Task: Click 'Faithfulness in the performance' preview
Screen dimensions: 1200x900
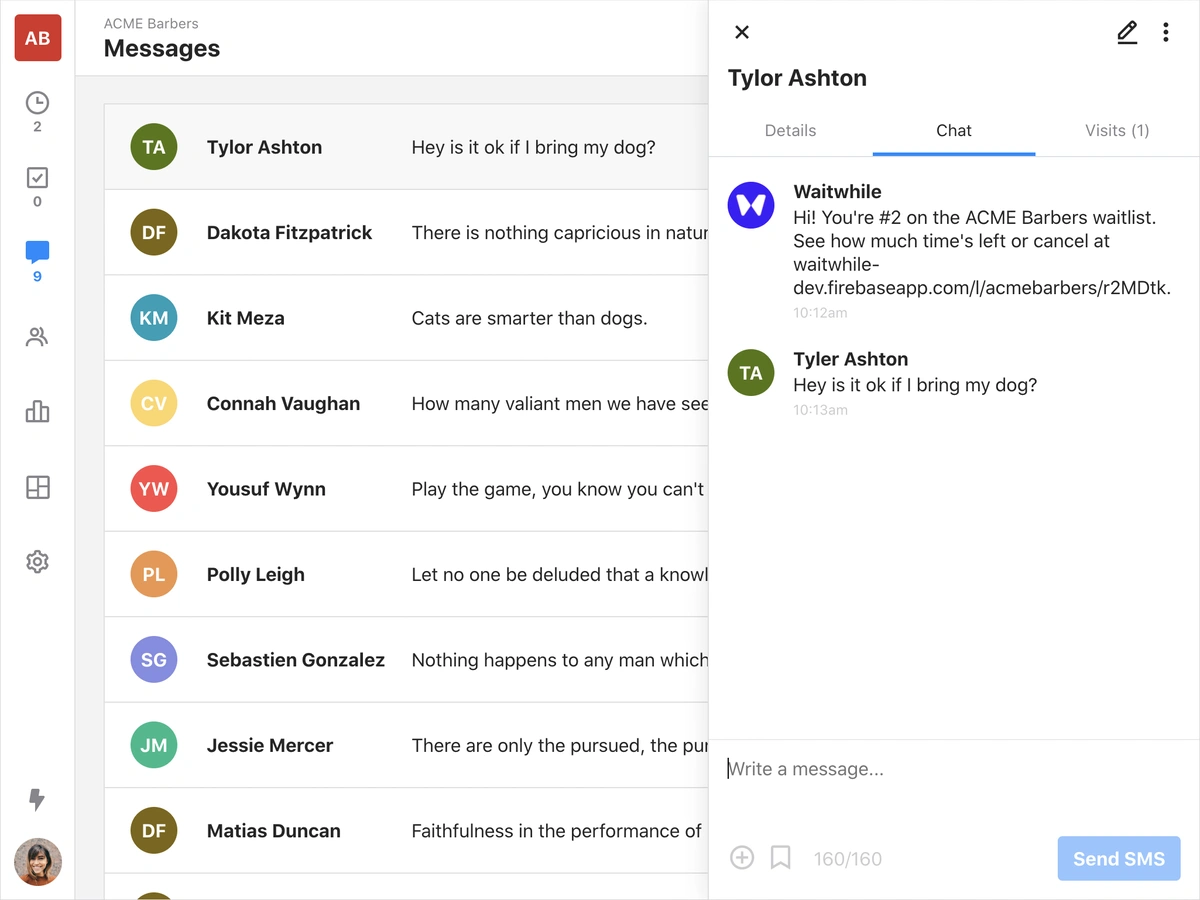Action: [558, 831]
